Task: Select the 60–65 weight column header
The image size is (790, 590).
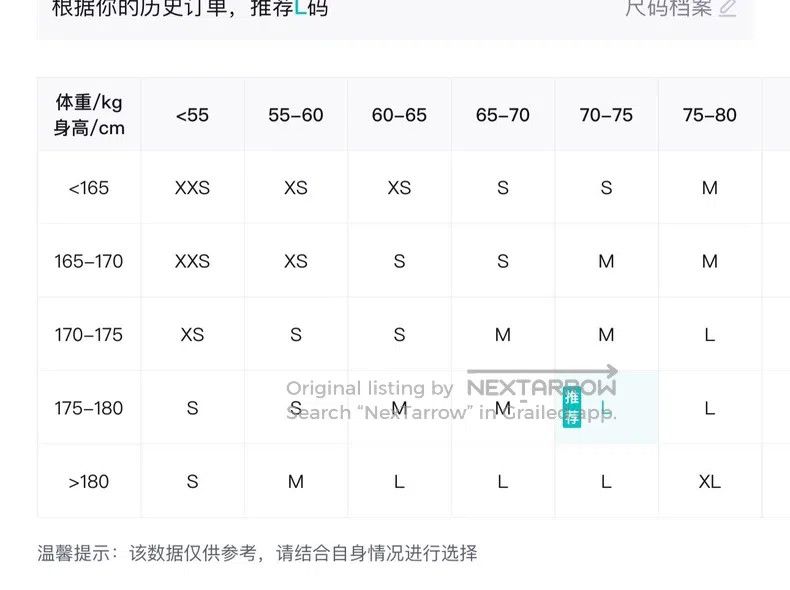Action: click(x=400, y=115)
